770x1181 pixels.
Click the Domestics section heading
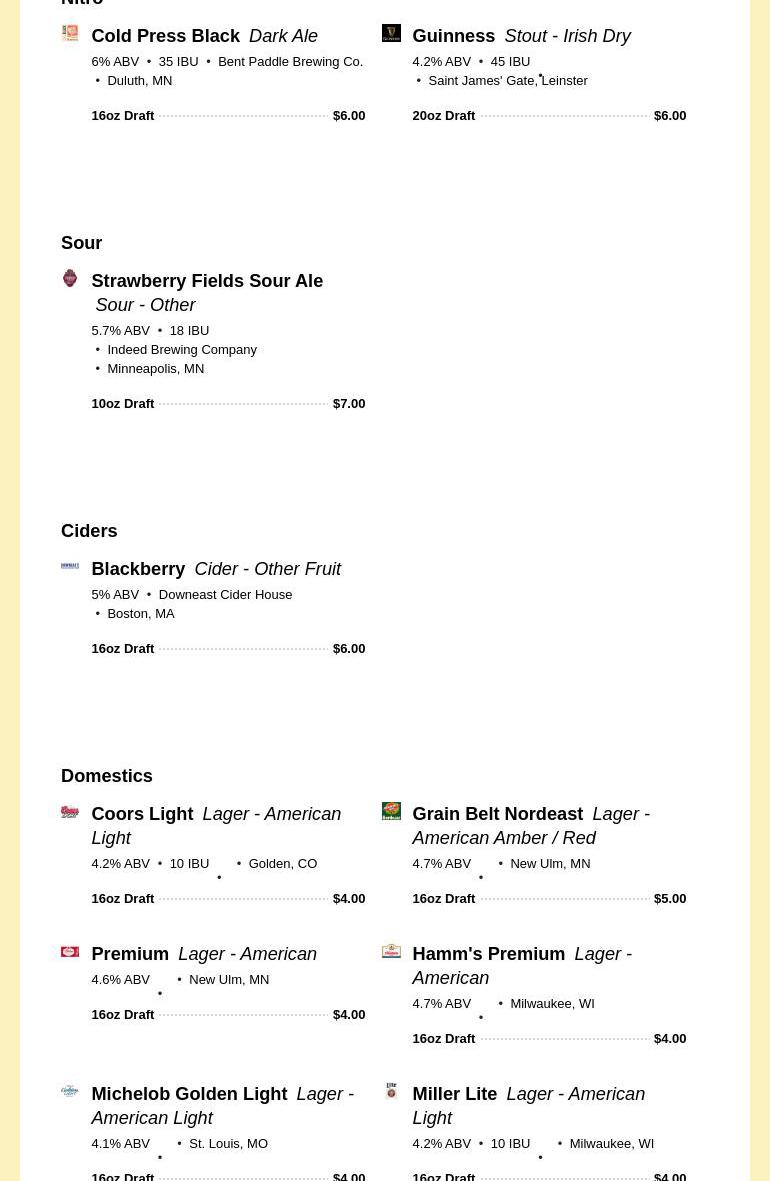(107, 776)
